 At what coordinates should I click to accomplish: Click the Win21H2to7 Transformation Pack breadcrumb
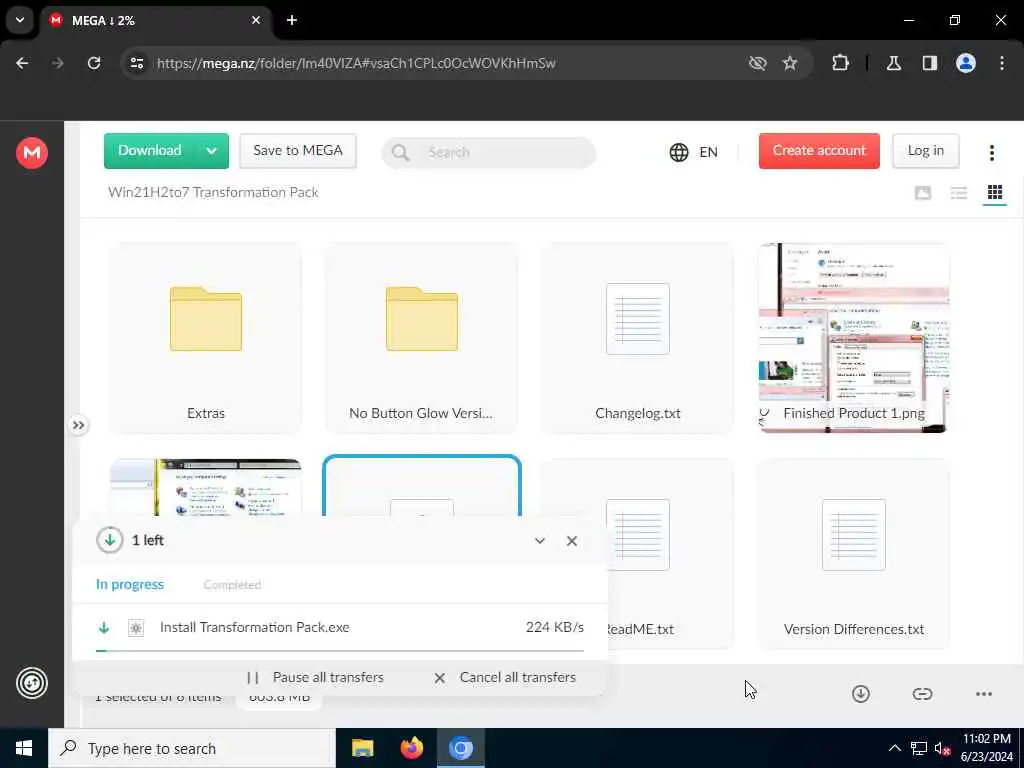coord(213,193)
